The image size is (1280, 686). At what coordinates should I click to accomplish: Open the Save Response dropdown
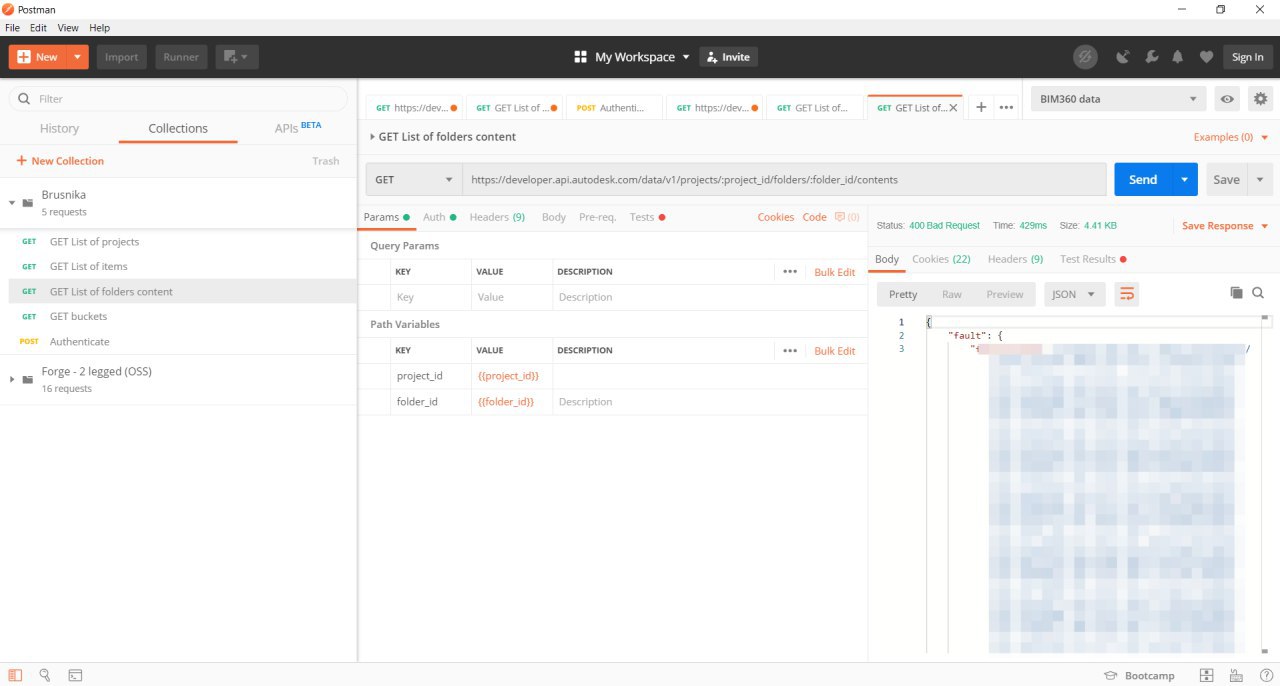click(1225, 226)
